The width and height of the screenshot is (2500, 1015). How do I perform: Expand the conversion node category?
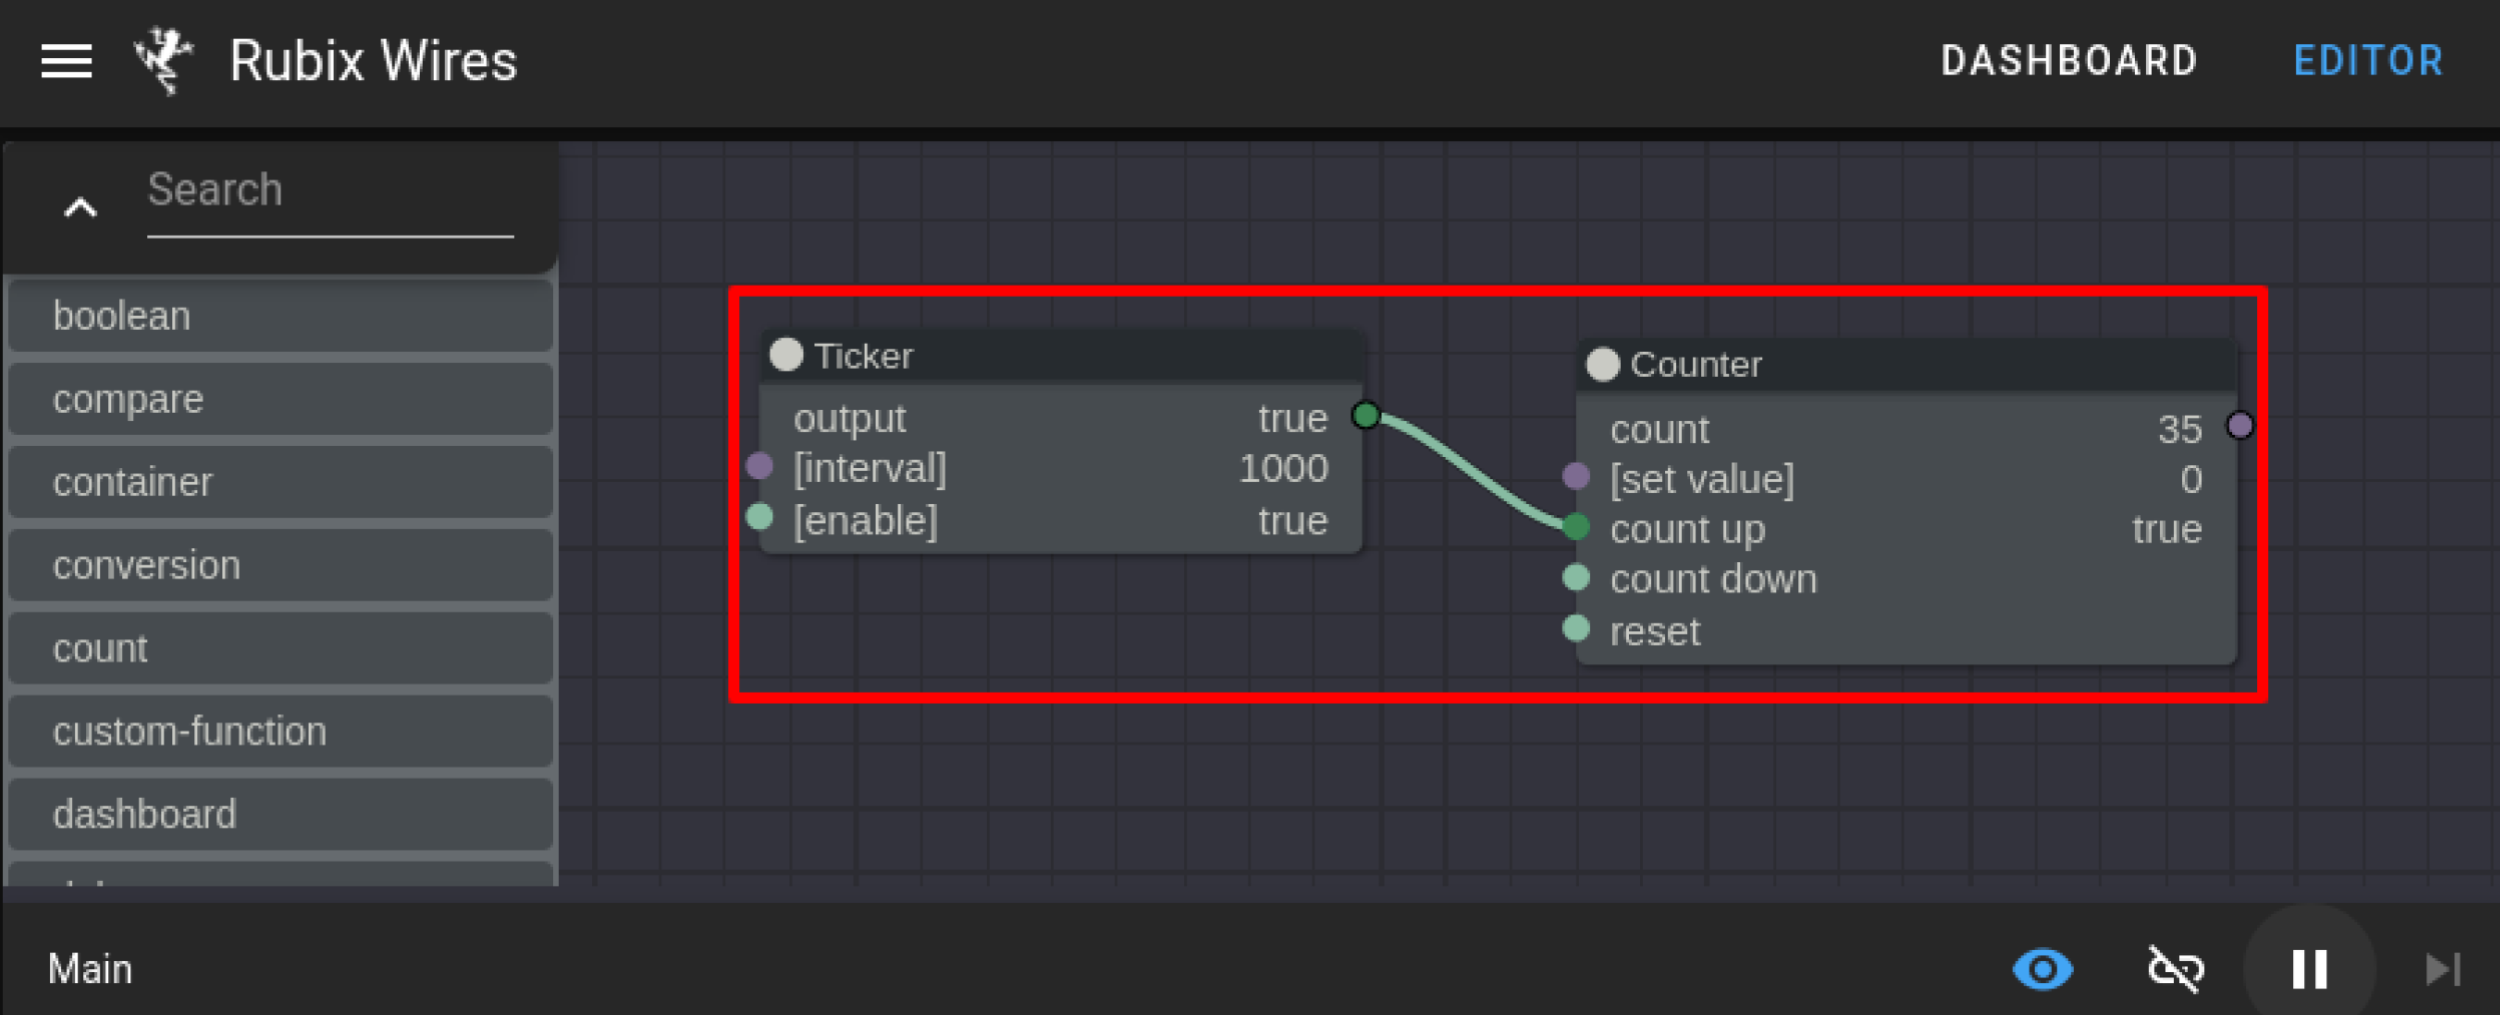(x=281, y=565)
